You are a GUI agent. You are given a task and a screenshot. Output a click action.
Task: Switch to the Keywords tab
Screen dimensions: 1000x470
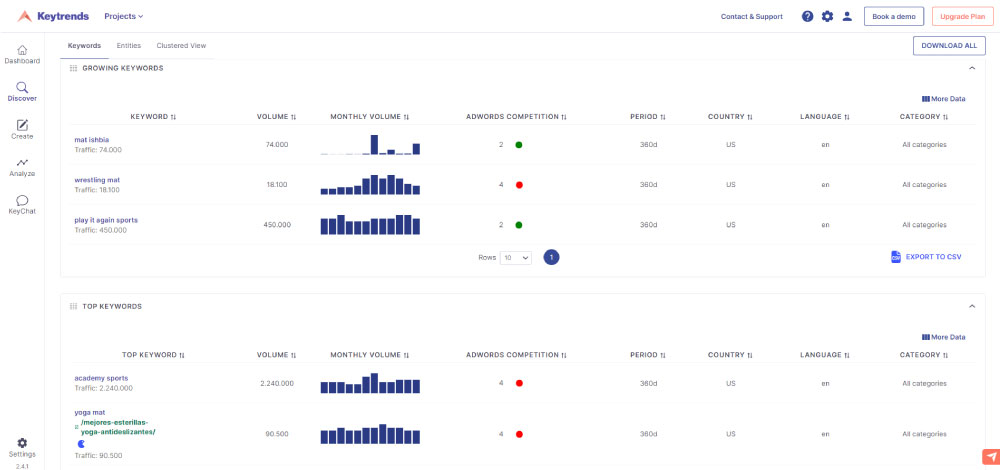tap(84, 46)
